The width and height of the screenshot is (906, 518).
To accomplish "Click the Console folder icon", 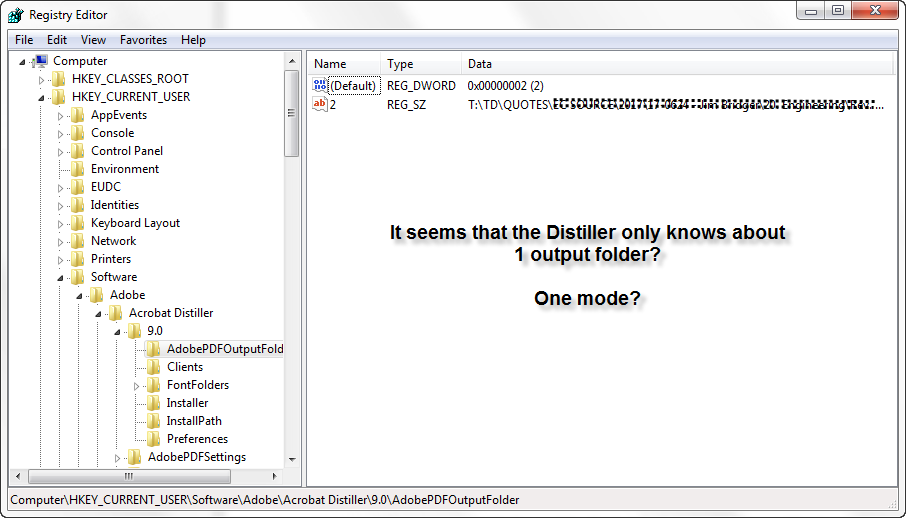I will pyautogui.click(x=77, y=133).
